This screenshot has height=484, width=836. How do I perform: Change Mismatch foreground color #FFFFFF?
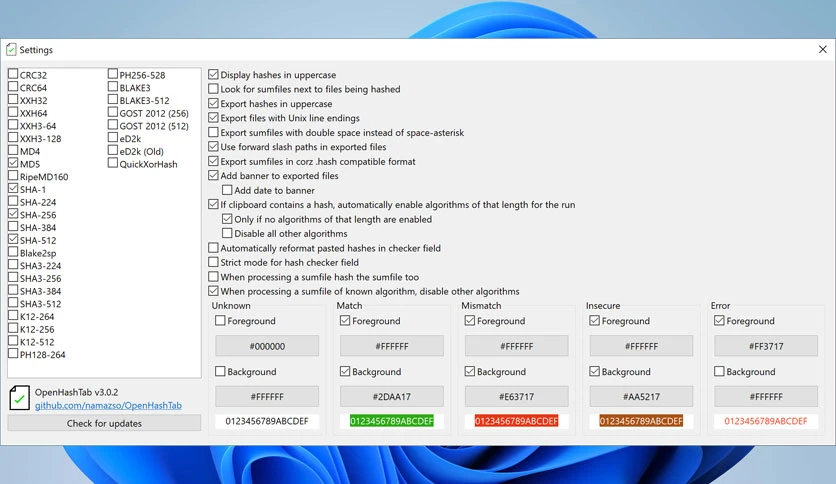[x=517, y=346]
